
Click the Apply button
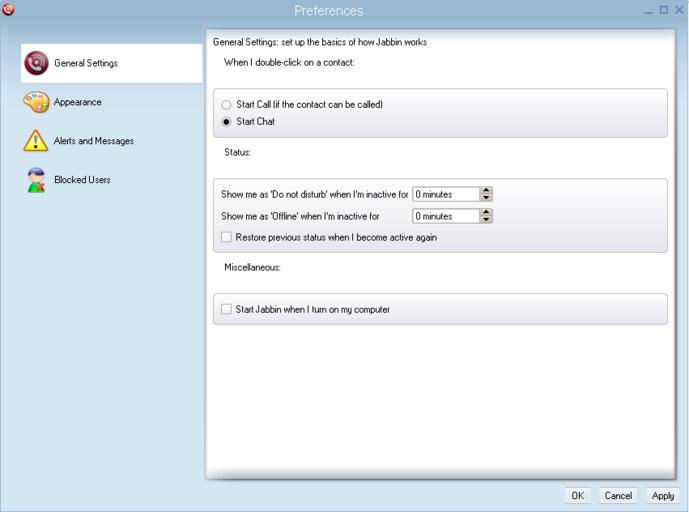(x=662, y=496)
